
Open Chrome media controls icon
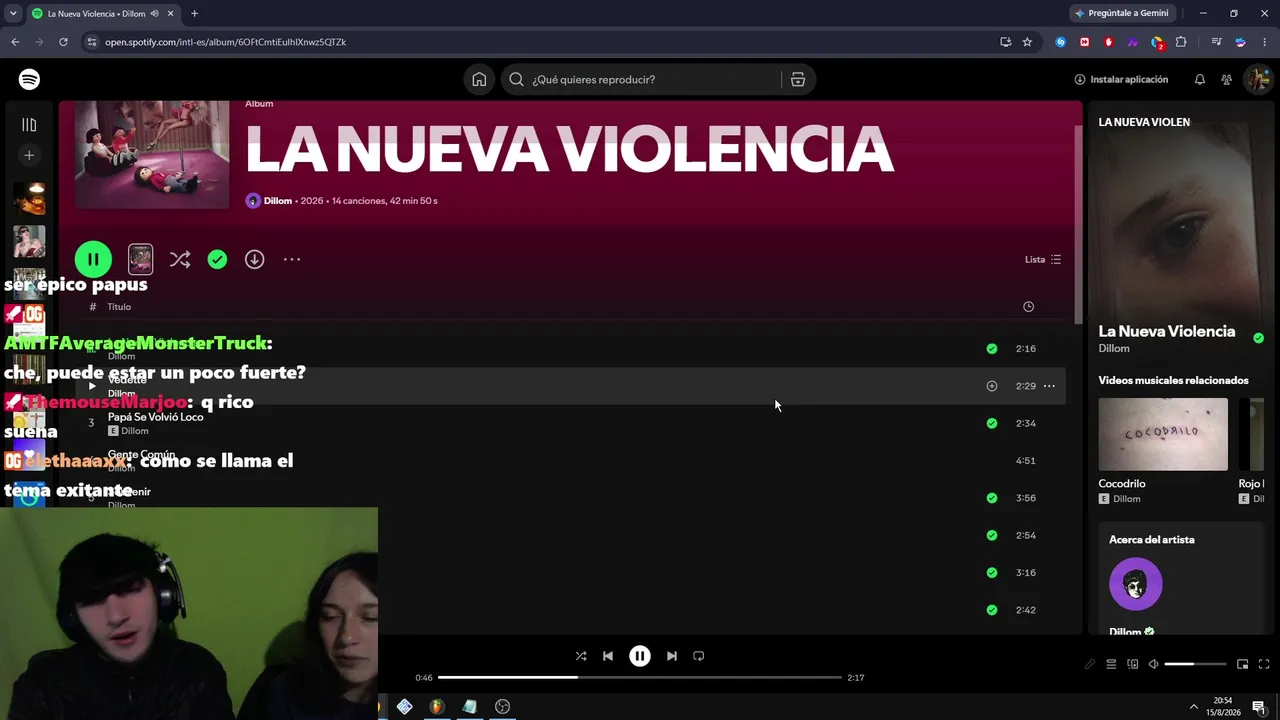[1216, 42]
